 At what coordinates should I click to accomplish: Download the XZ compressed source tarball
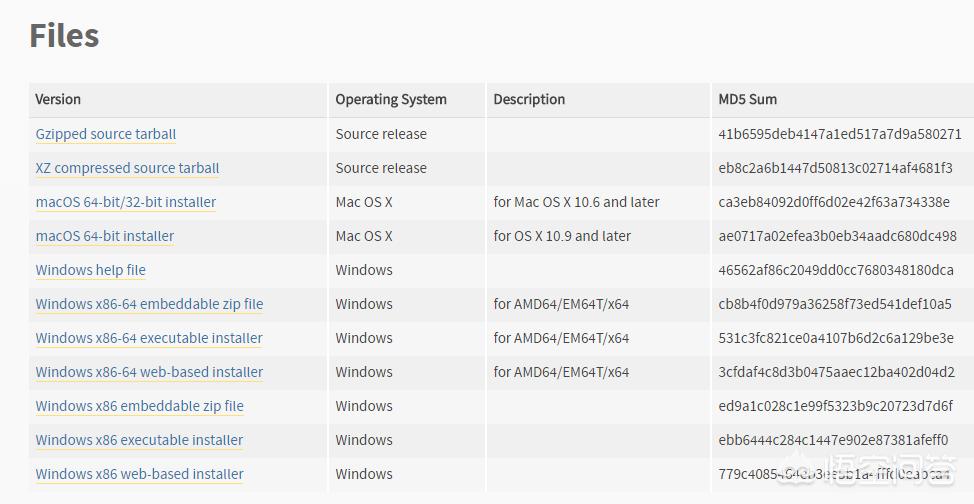[127, 168]
